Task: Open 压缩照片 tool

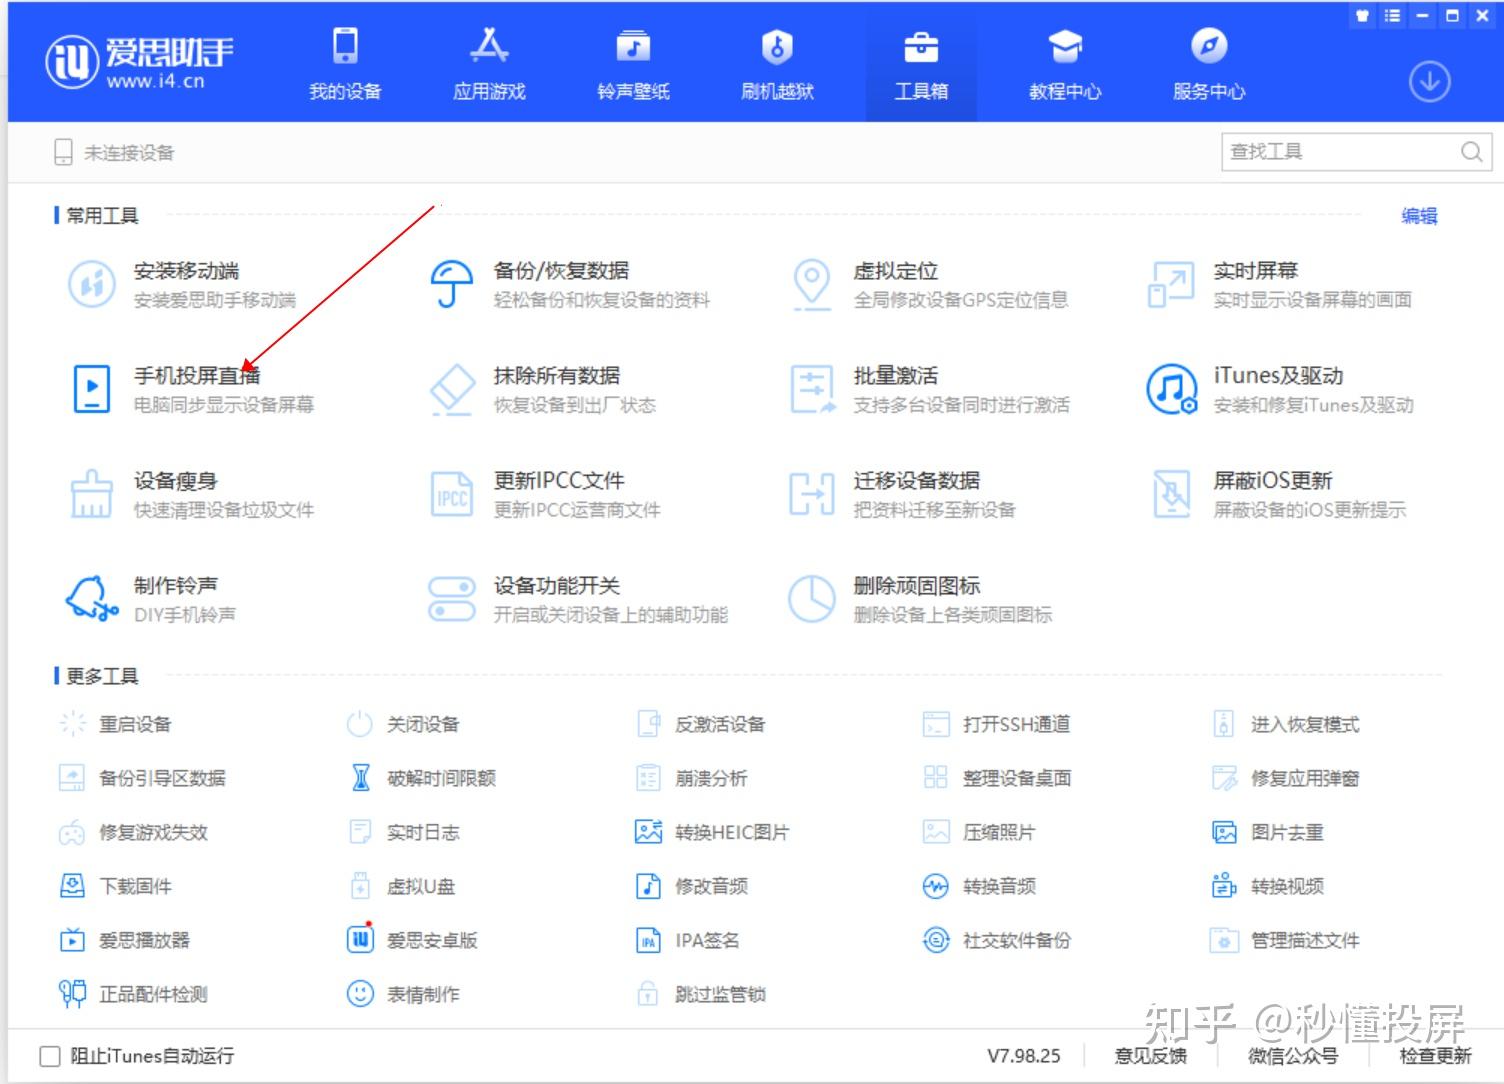Action: [979, 832]
